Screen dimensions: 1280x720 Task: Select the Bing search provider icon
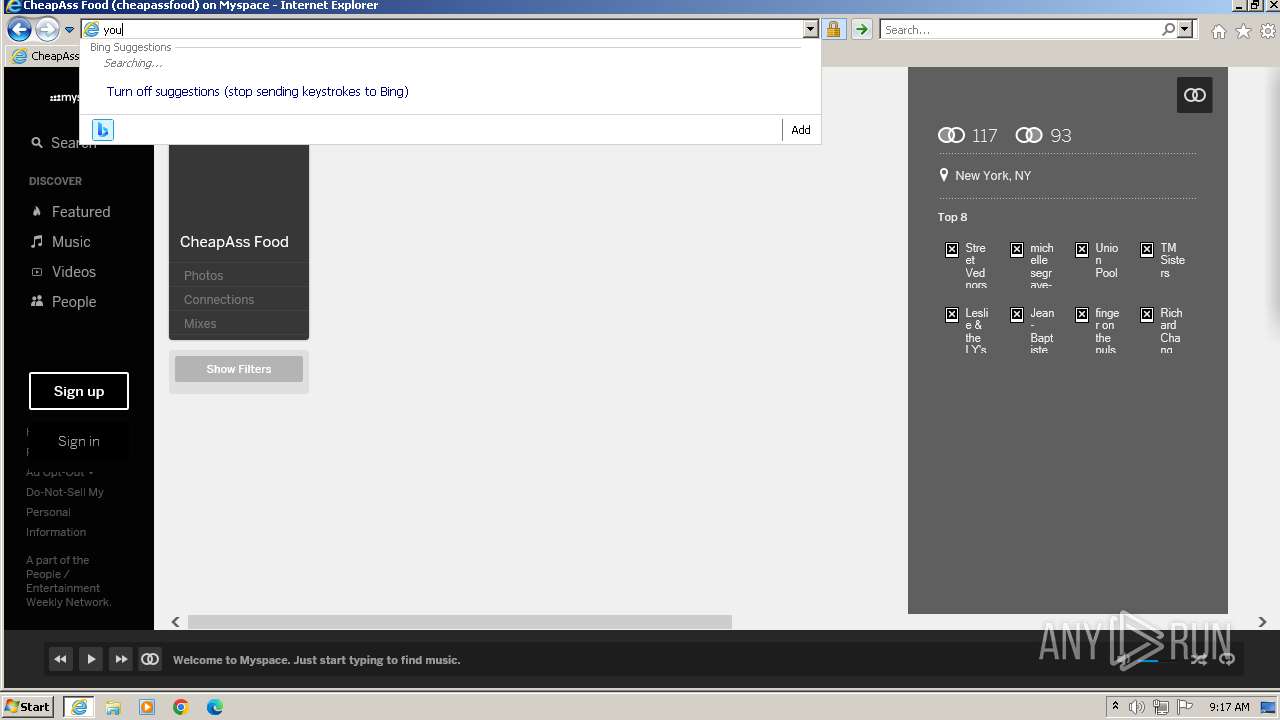103,130
